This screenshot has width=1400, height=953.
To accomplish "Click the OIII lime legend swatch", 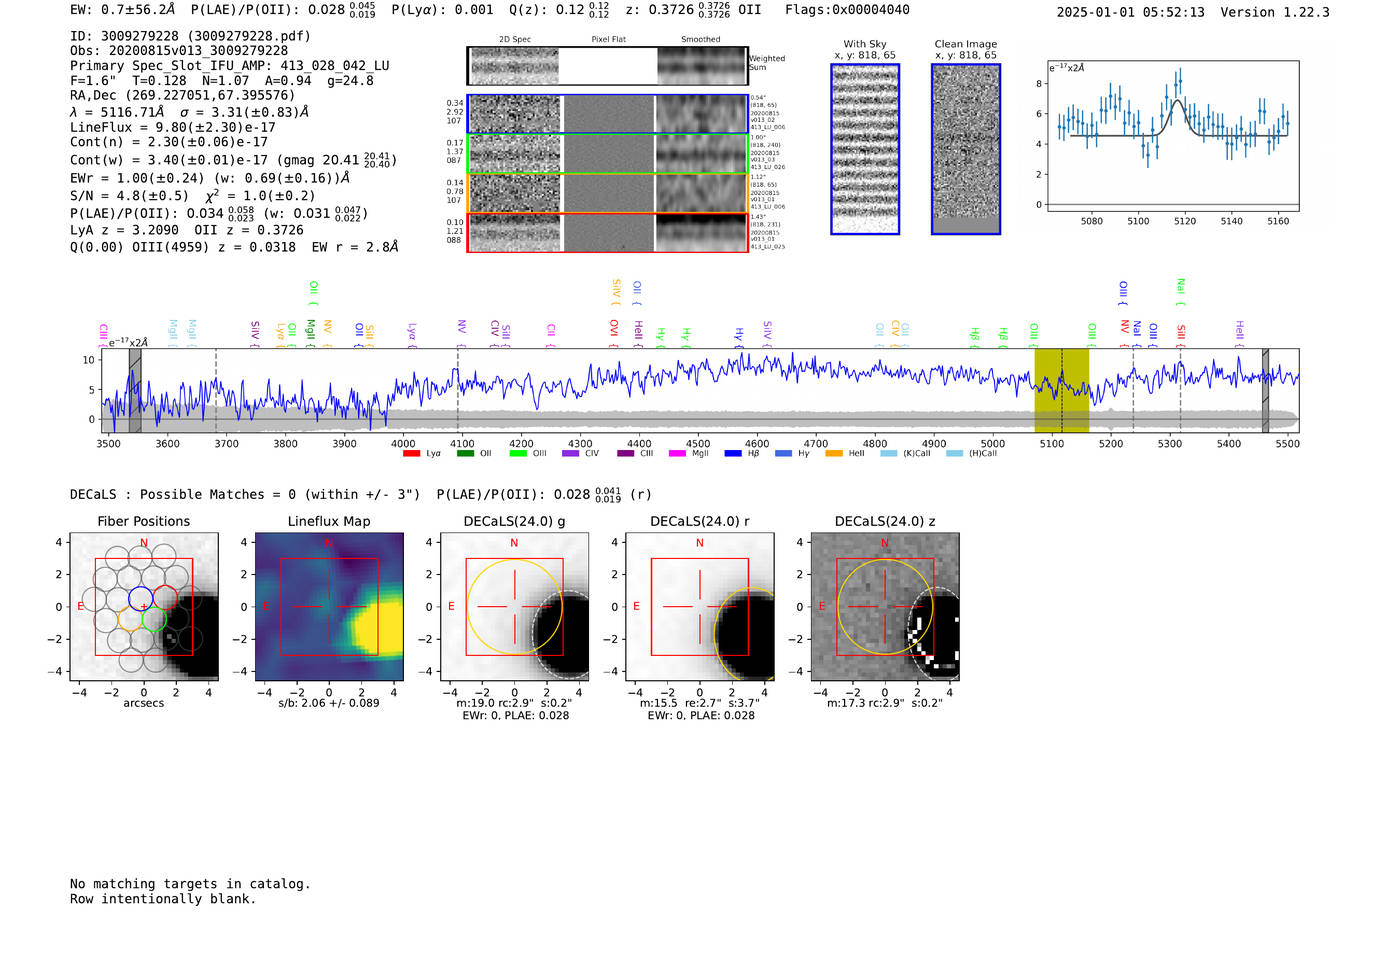I will 518,454.
